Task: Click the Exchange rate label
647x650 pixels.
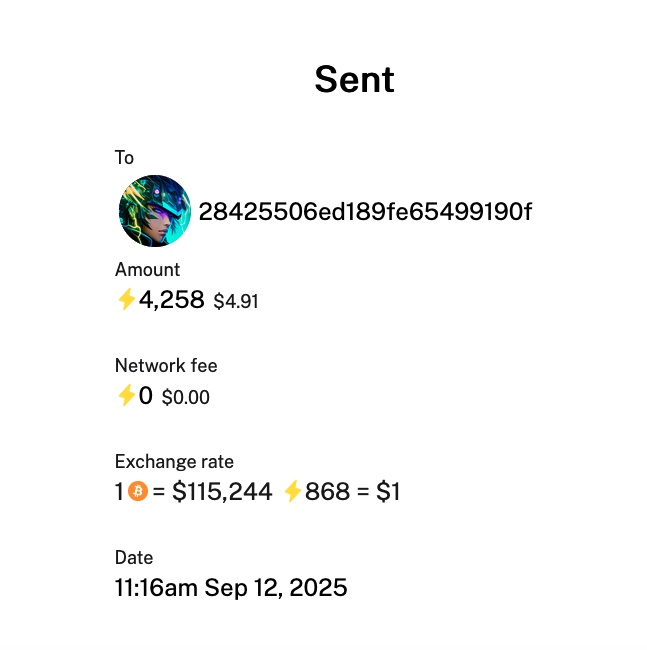Action: [174, 461]
